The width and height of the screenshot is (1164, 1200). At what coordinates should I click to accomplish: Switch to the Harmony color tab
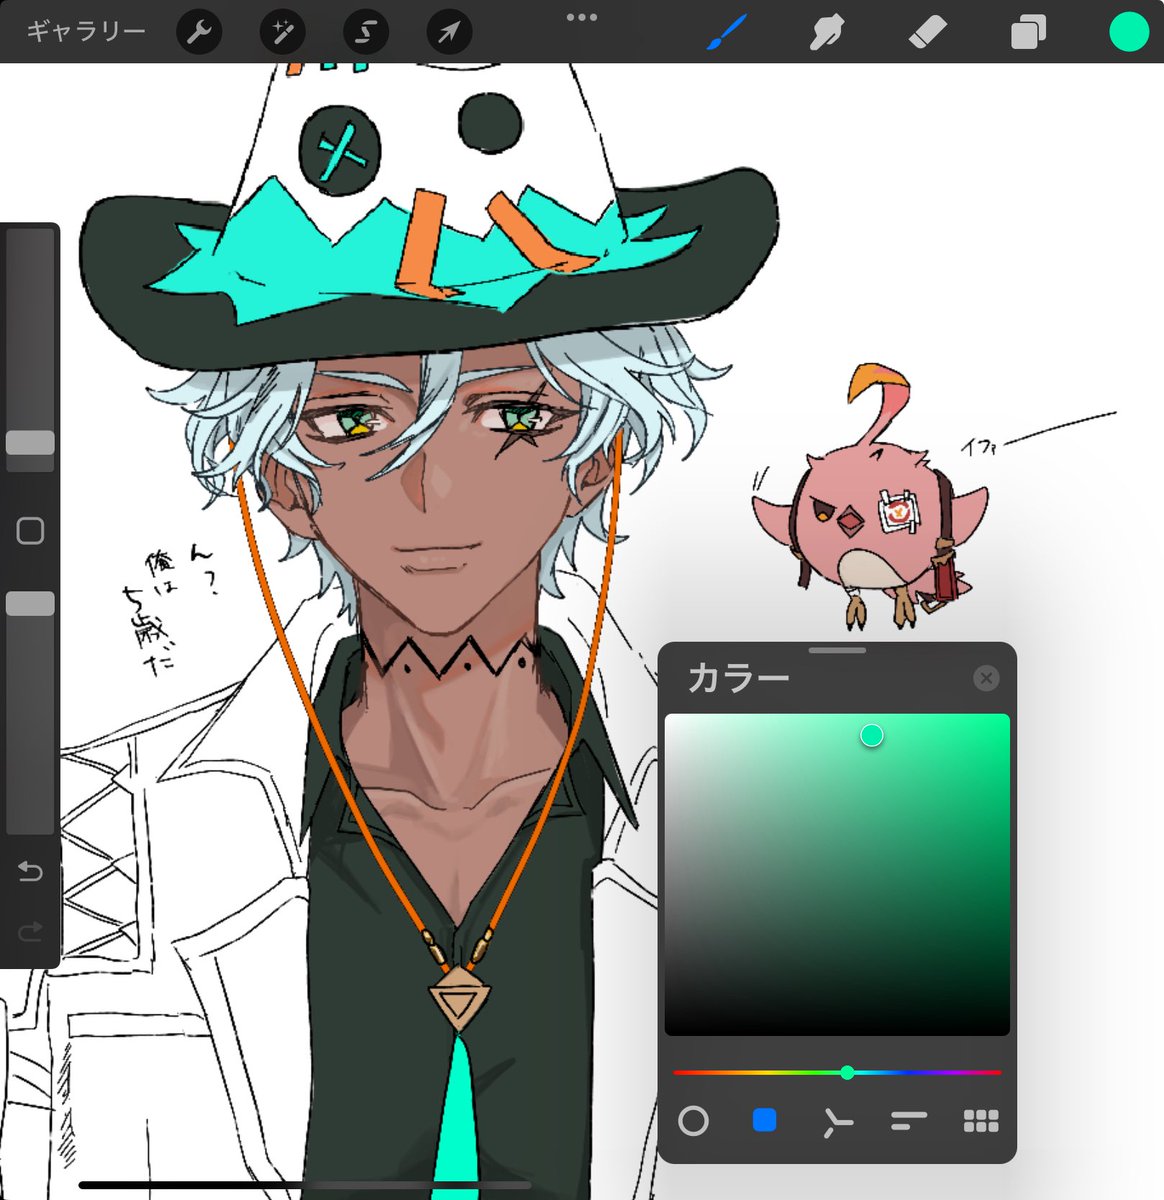pos(837,1122)
